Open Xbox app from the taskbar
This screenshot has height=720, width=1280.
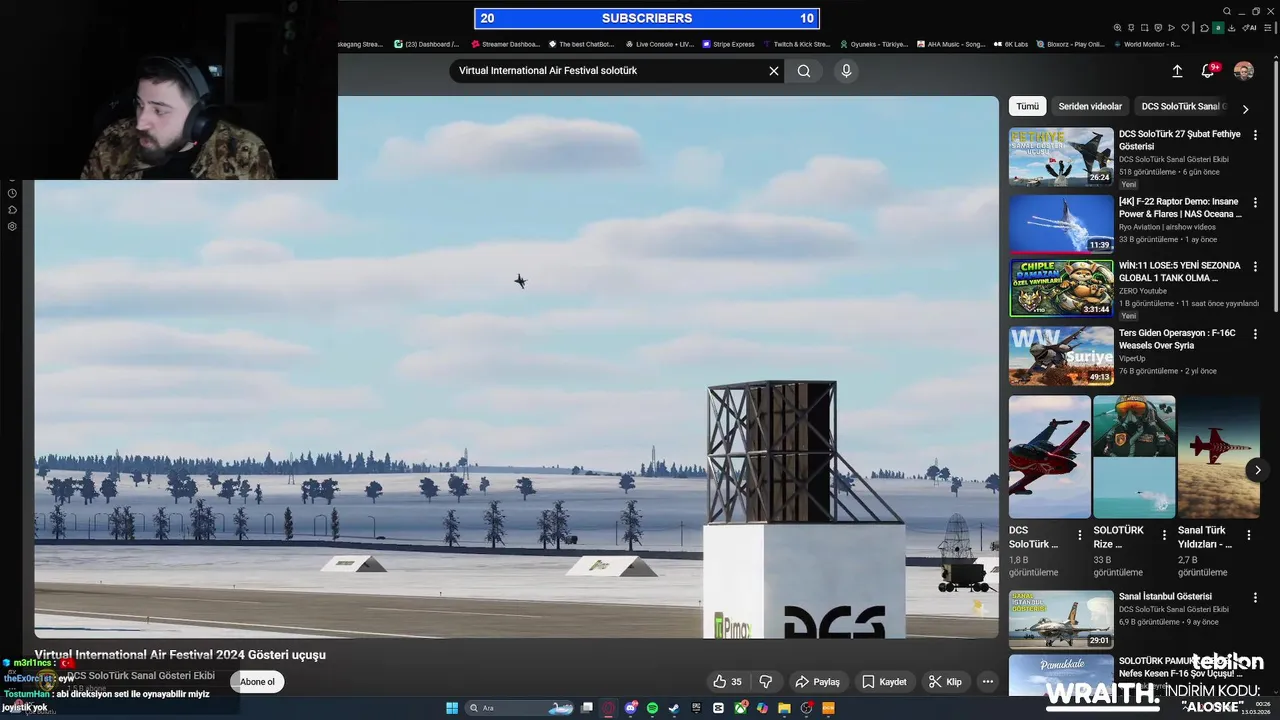pos(741,708)
